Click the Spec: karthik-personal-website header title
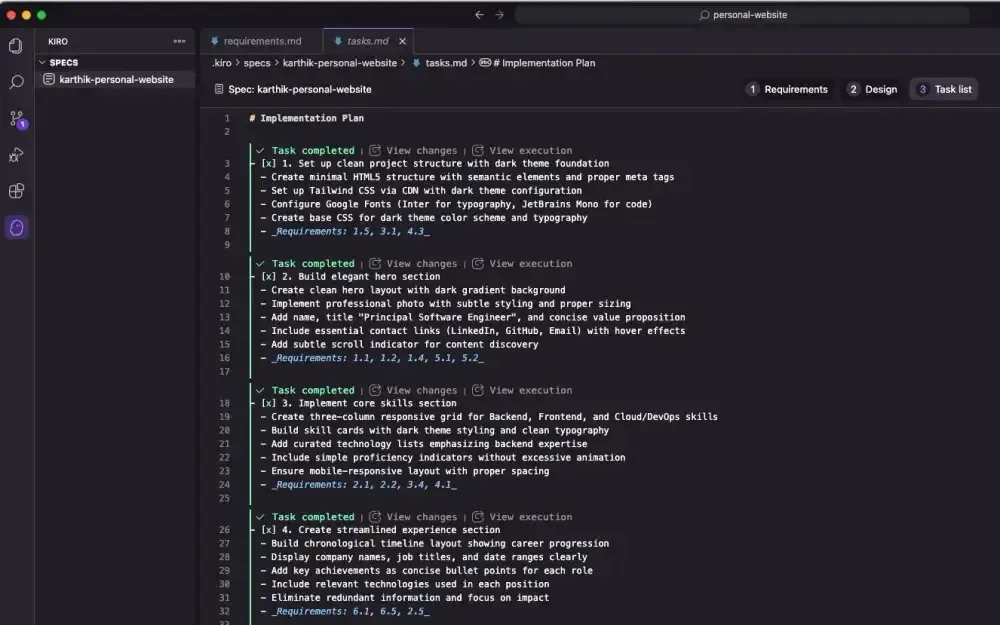This screenshot has width=1000, height=625. (x=300, y=89)
